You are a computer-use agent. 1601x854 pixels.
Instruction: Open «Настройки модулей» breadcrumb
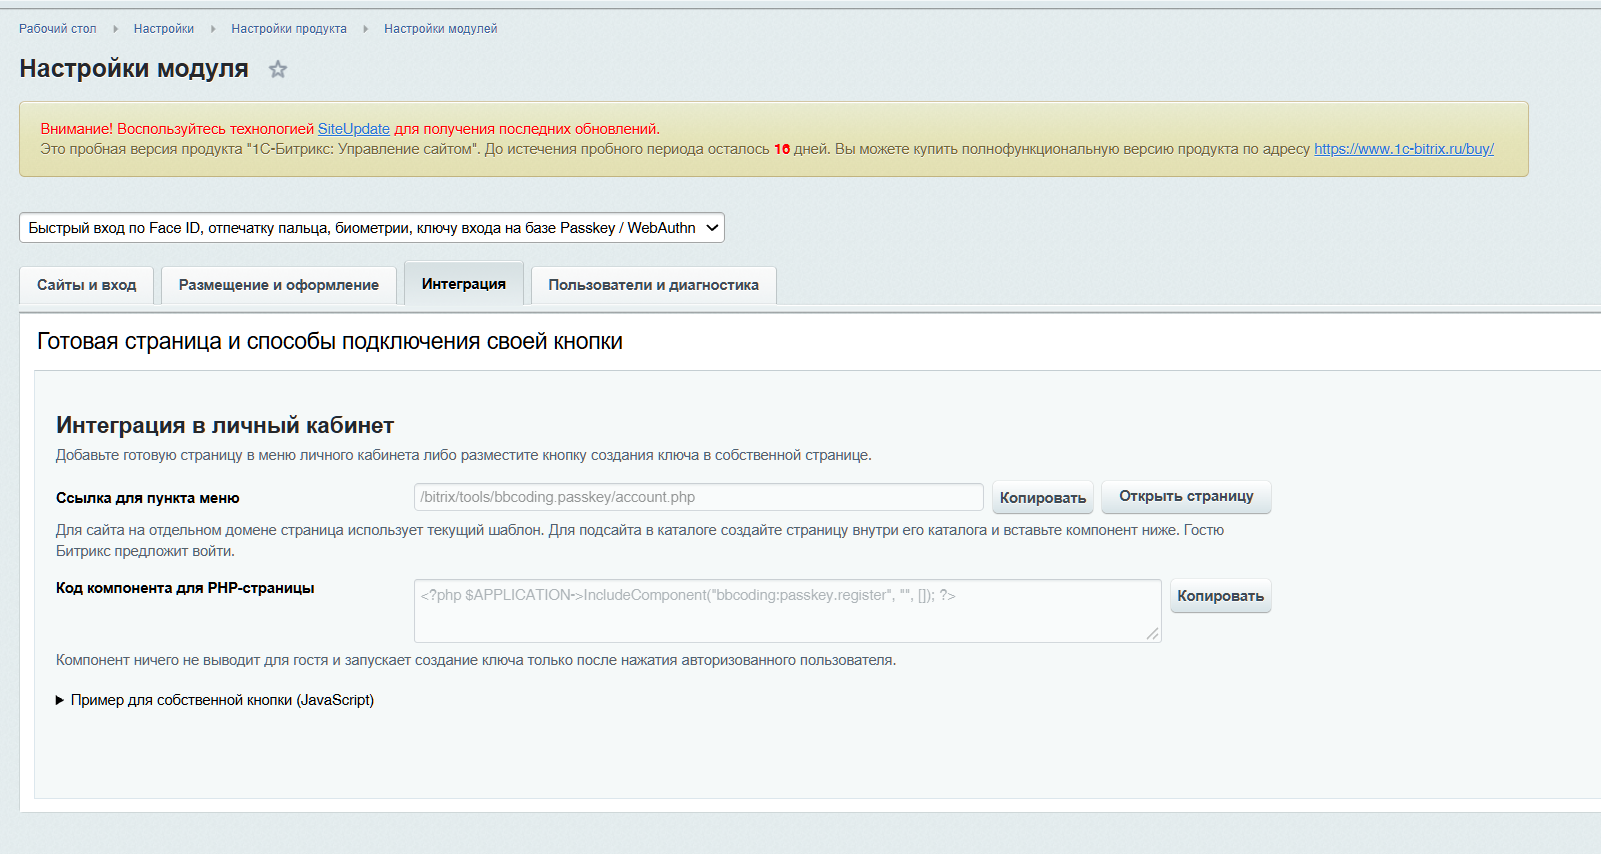coord(441,29)
